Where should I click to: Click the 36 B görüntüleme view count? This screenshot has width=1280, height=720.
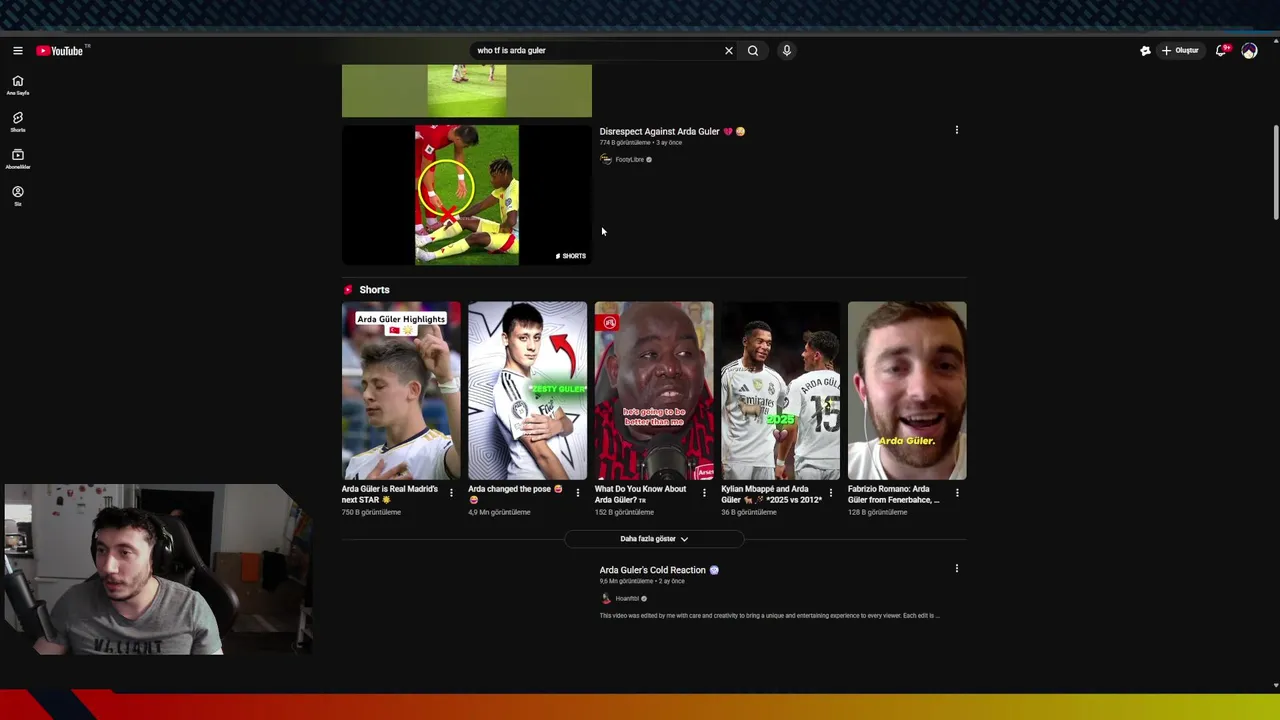coord(749,512)
